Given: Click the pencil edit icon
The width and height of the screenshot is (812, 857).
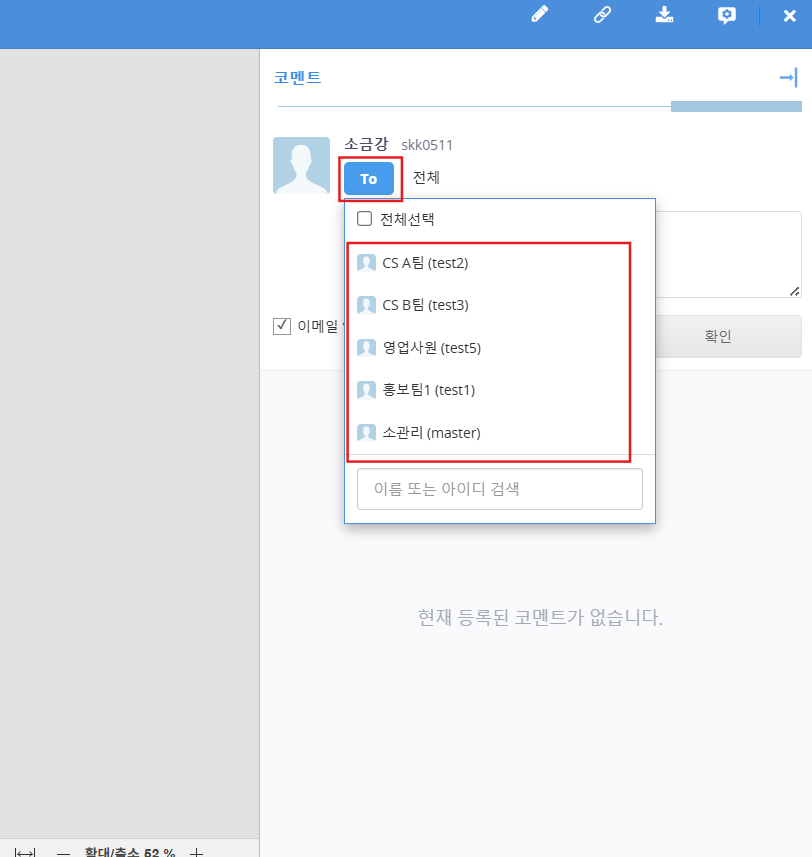Looking at the screenshot, I should point(540,15).
